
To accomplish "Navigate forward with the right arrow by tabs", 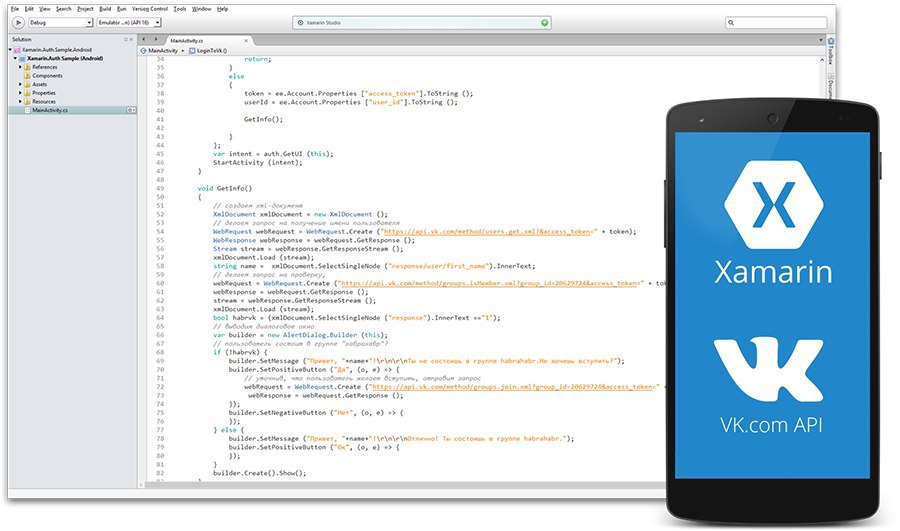I will click(x=157, y=39).
